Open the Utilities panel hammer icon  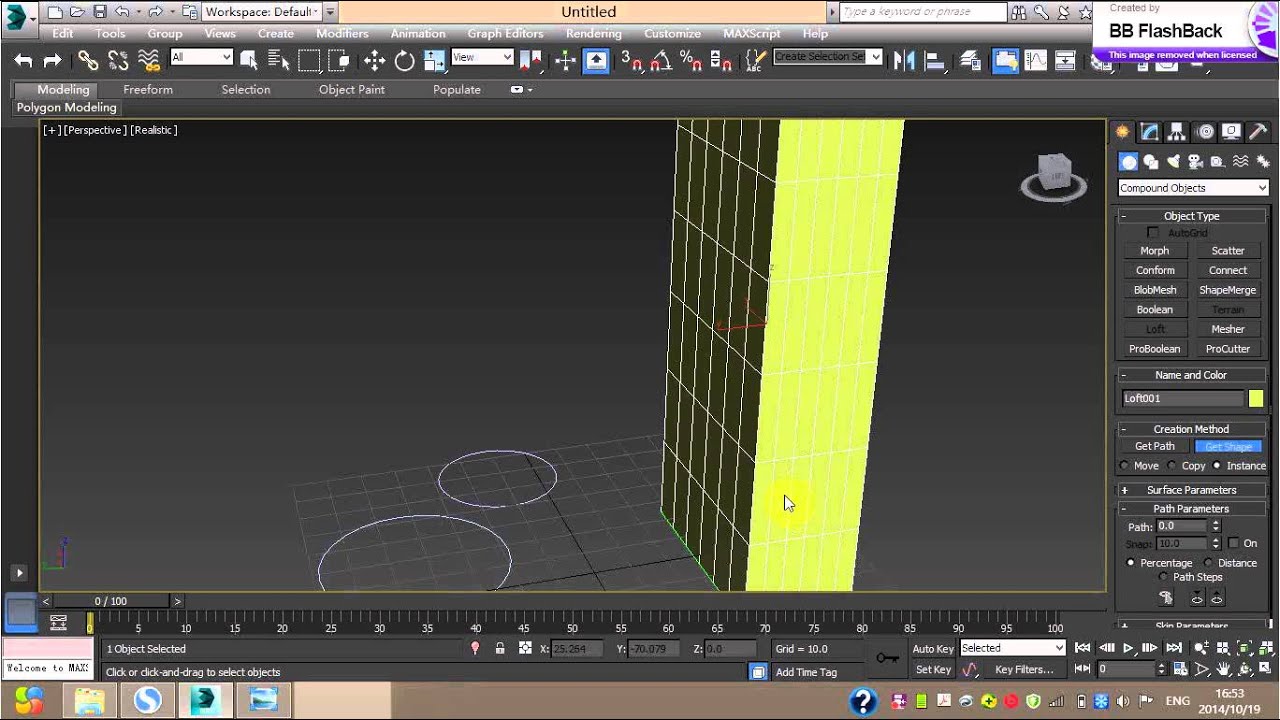1259,132
